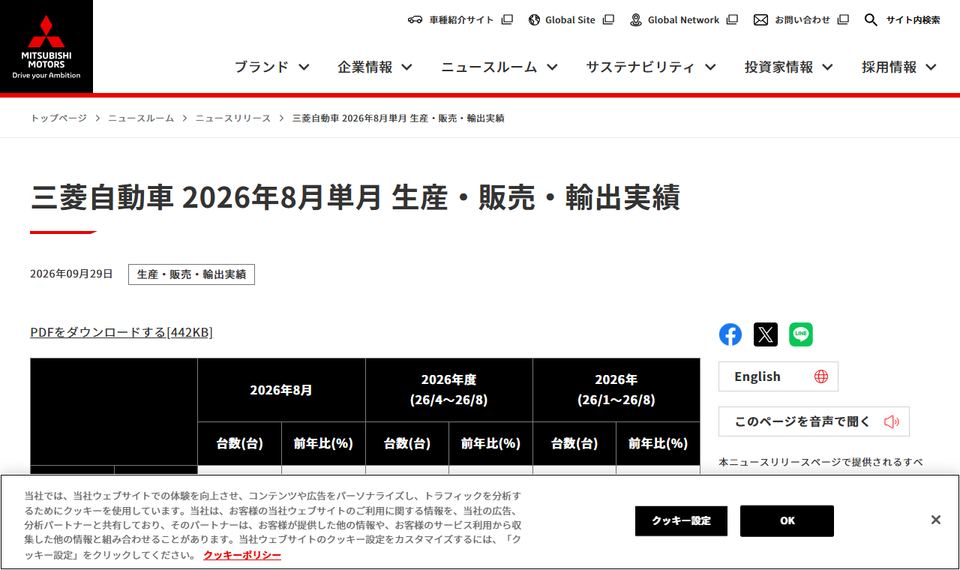Click the date 2026年09月29日
This screenshot has width=960, height=570.
(x=72, y=274)
